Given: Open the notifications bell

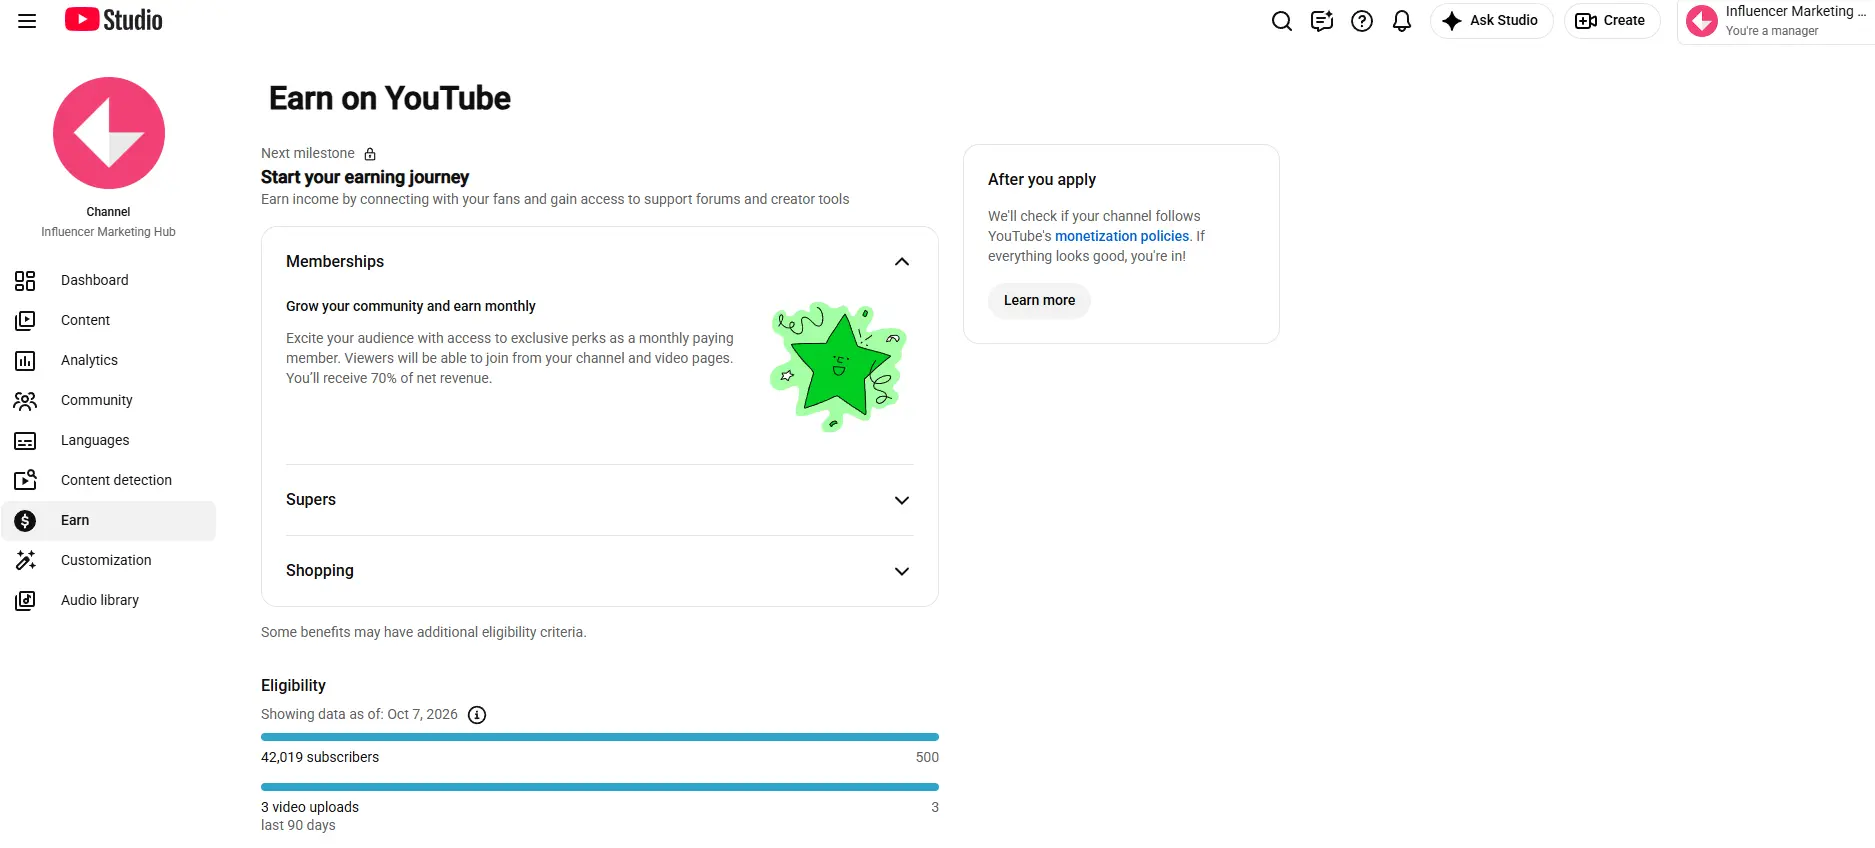Looking at the screenshot, I should click(1402, 21).
